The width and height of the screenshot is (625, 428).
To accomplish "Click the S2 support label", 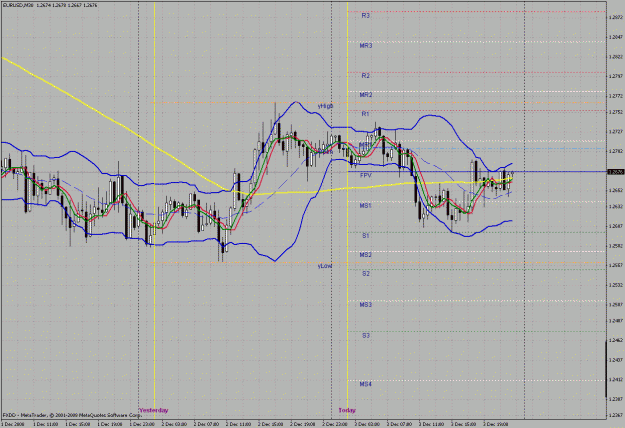I will point(366,274).
